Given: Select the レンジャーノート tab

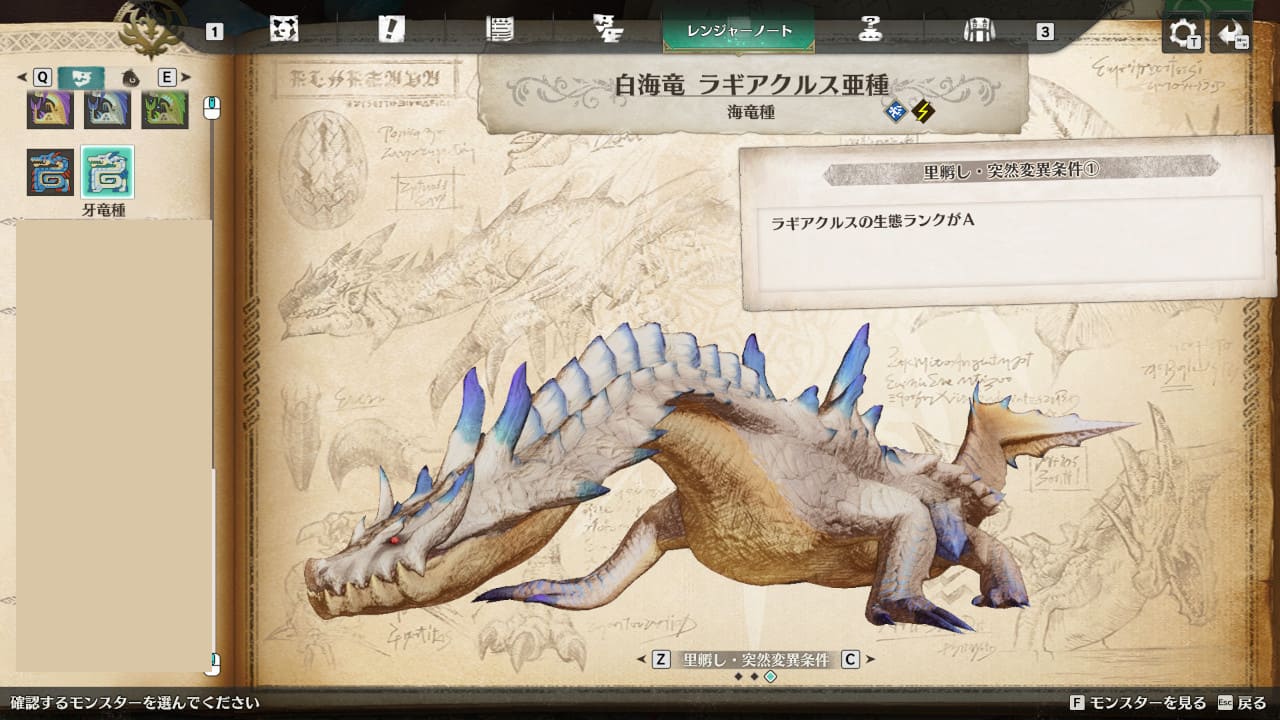Looking at the screenshot, I should click(739, 31).
